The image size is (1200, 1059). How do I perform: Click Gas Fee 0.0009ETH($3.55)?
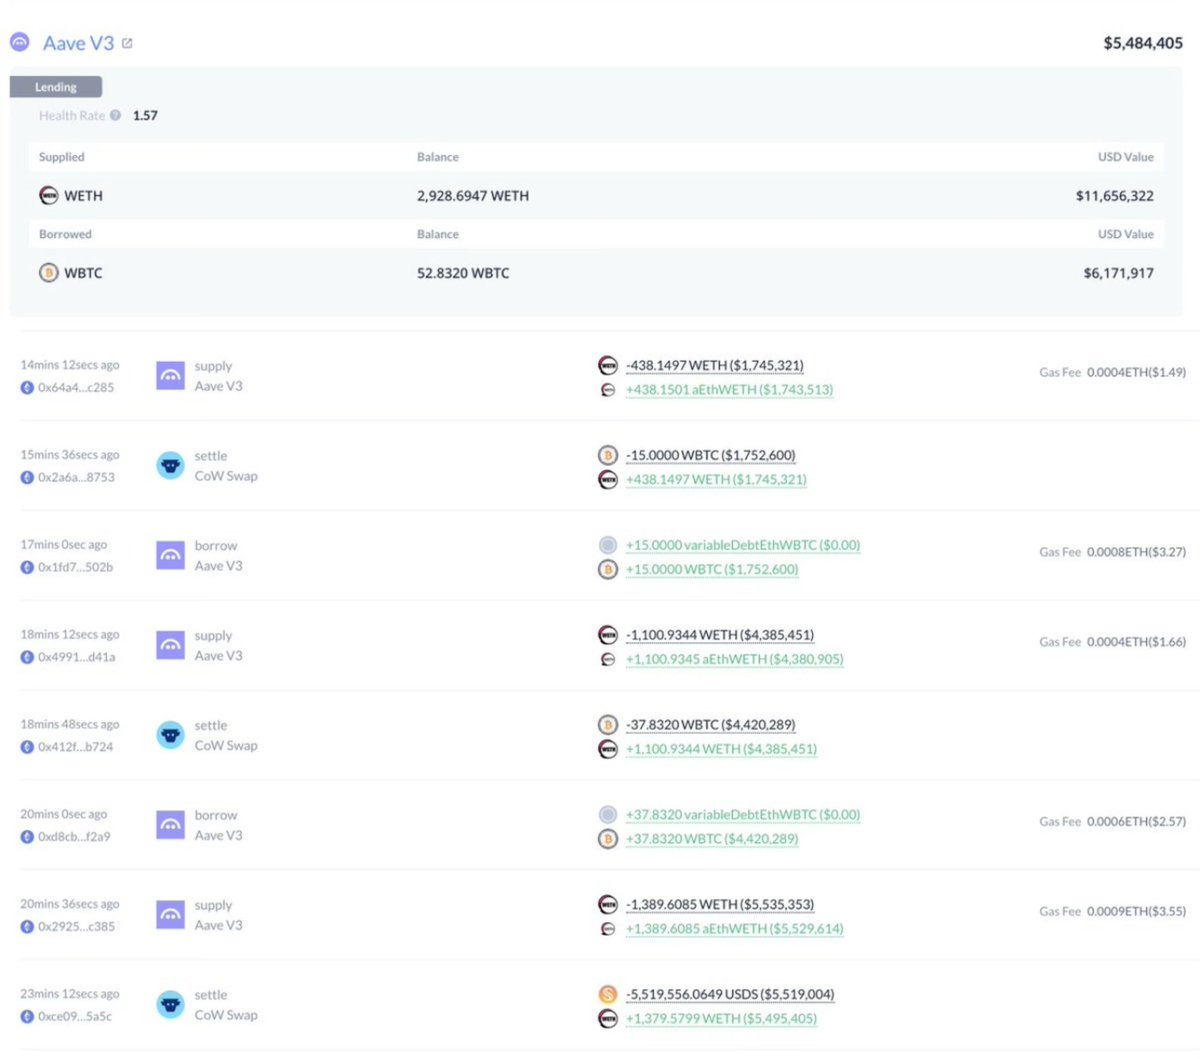pyautogui.click(x=1112, y=911)
